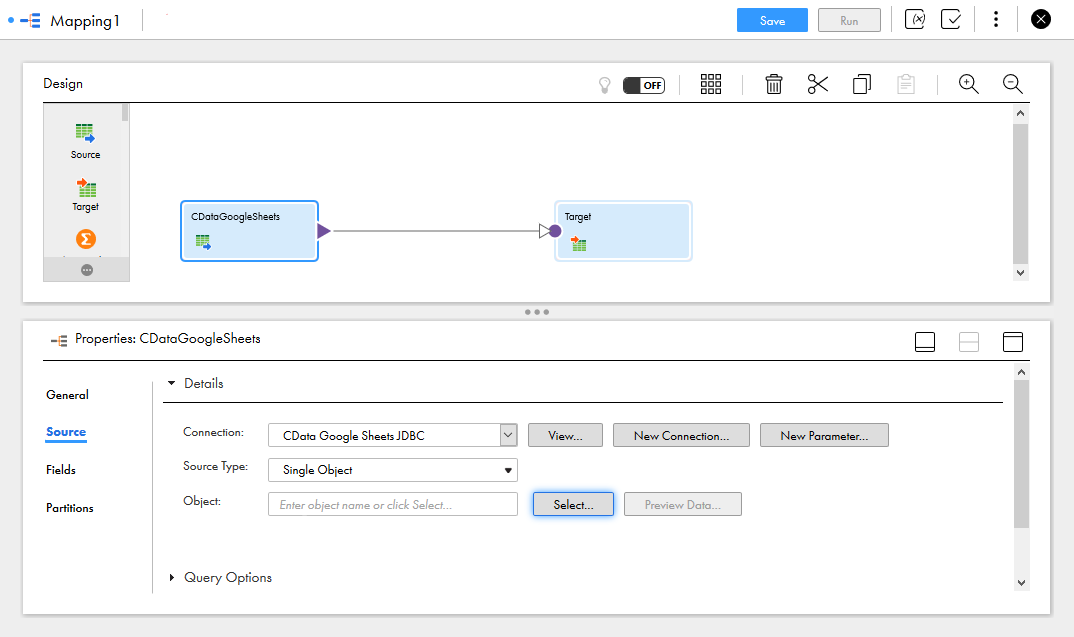
Task: Add Source transformation from palette
Action: [x=86, y=139]
